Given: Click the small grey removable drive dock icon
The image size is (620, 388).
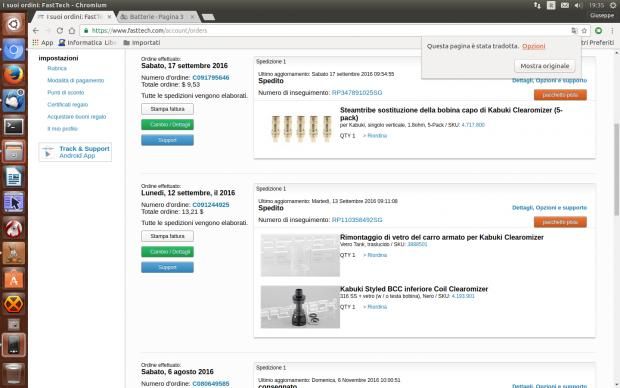Looking at the screenshot, I should pyautogui.click(x=13, y=325).
